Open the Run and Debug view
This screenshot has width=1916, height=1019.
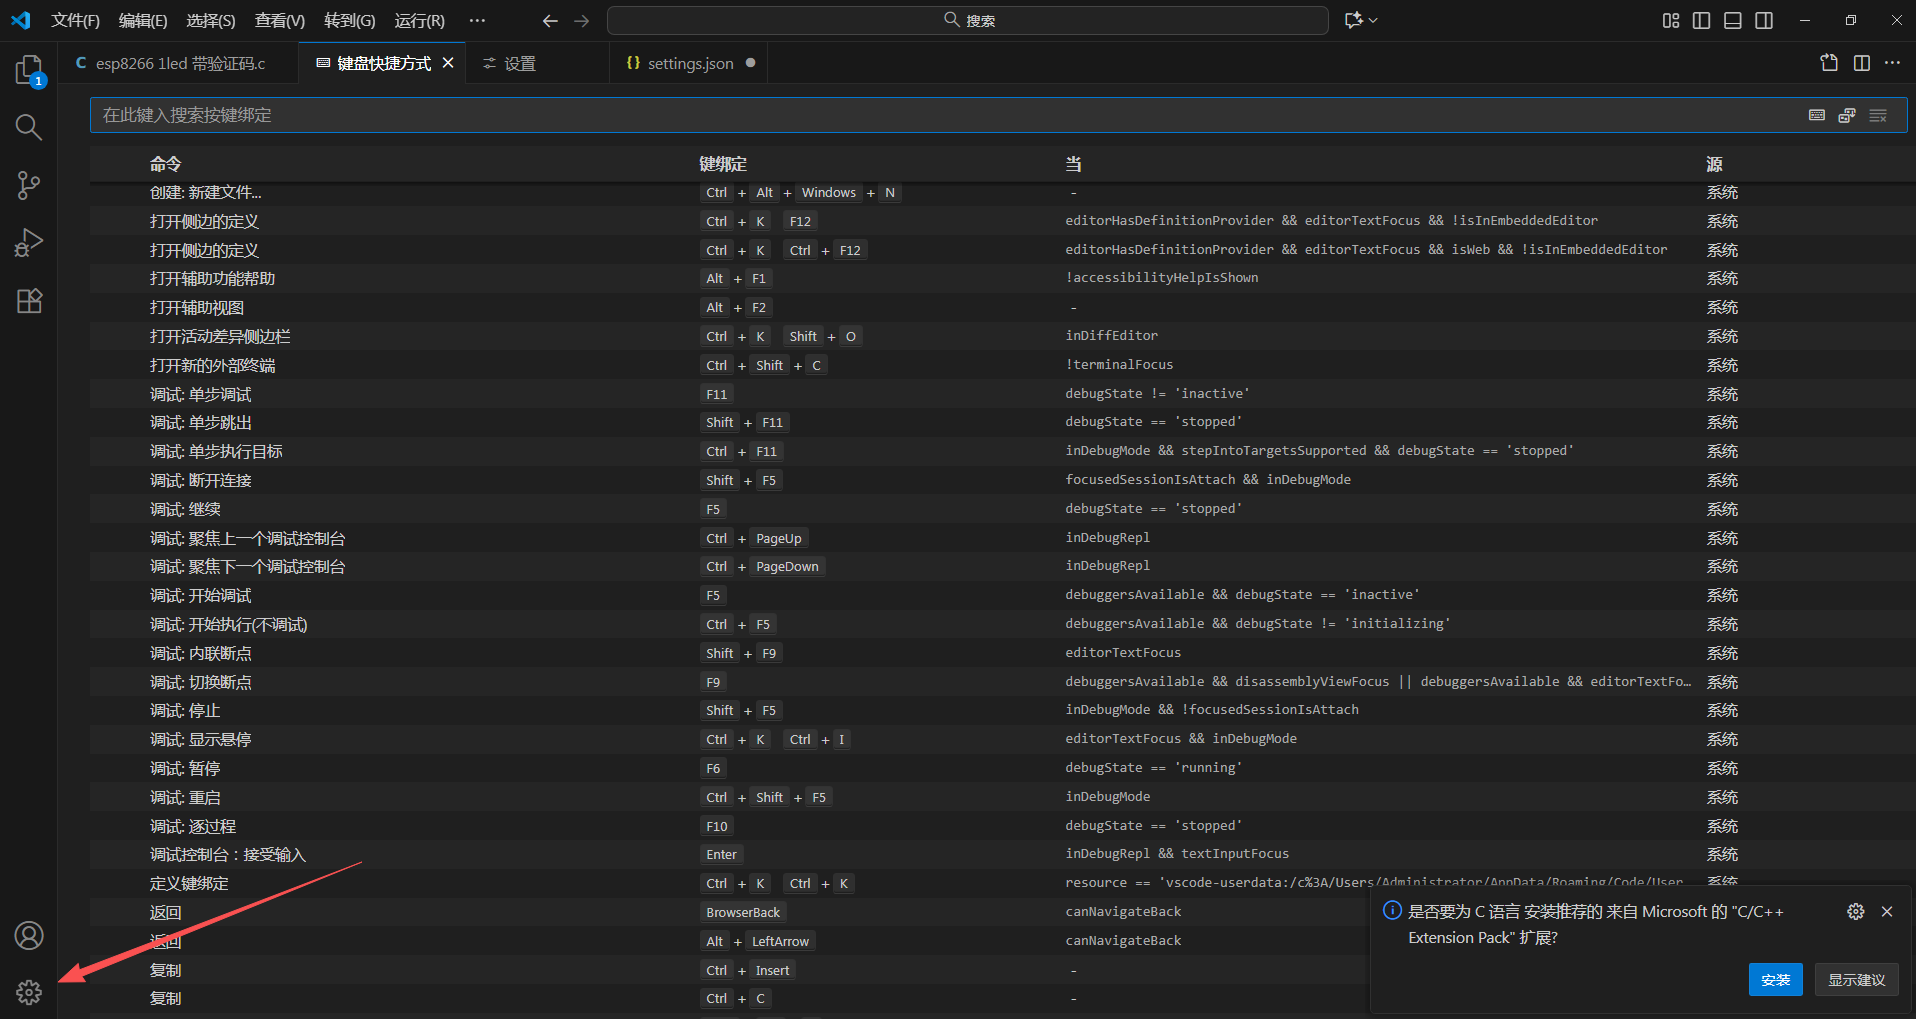(x=29, y=243)
